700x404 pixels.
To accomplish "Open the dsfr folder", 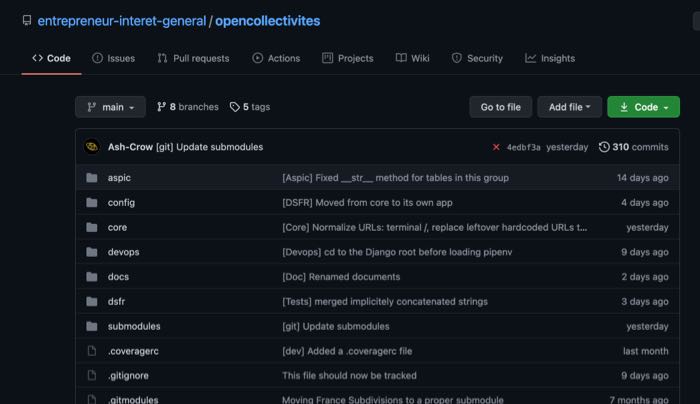I will pos(116,302).
